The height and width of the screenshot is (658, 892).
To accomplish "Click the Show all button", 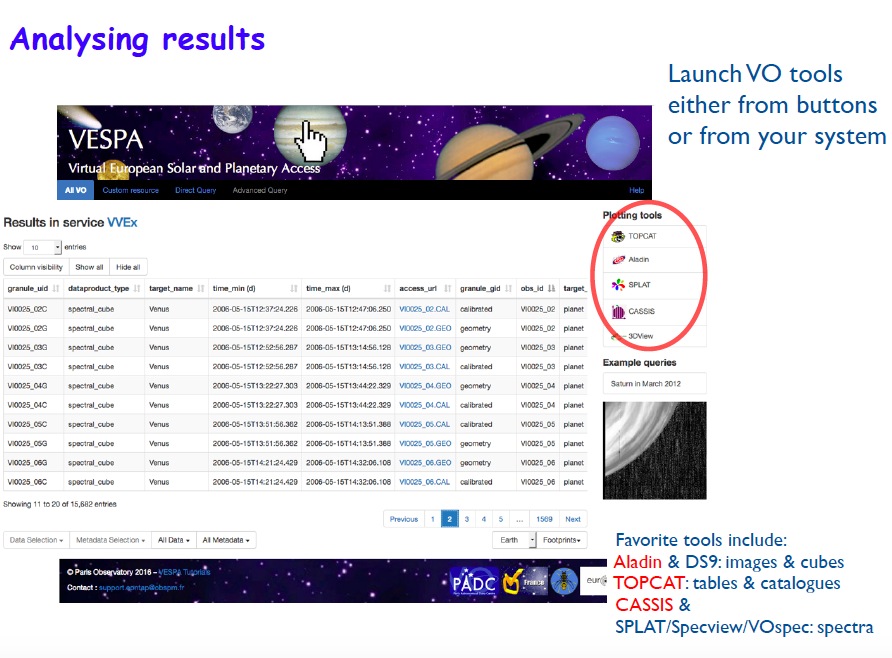I will (x=89, y=267).
